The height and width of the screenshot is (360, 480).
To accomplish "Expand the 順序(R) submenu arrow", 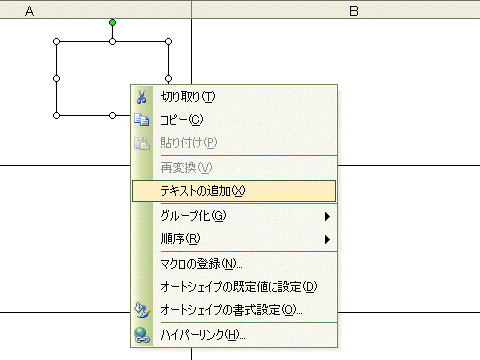I will (327, 239).
